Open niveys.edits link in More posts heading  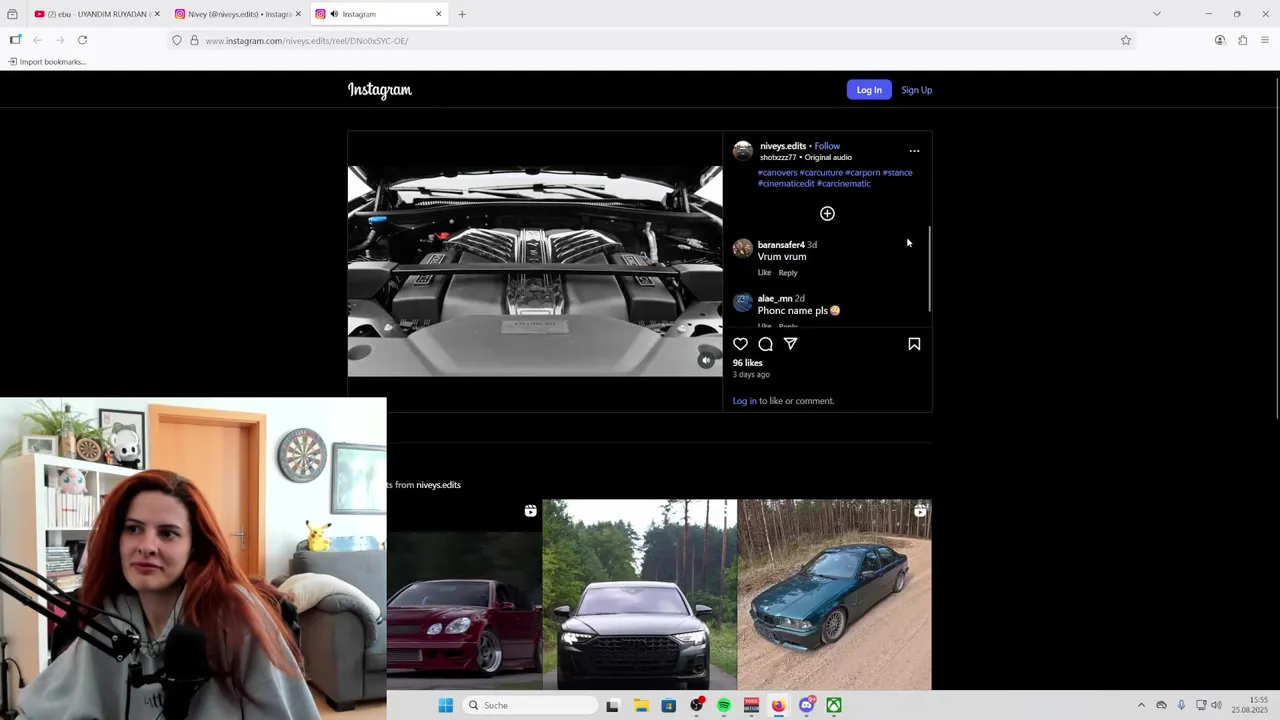(x=438, y=485)
